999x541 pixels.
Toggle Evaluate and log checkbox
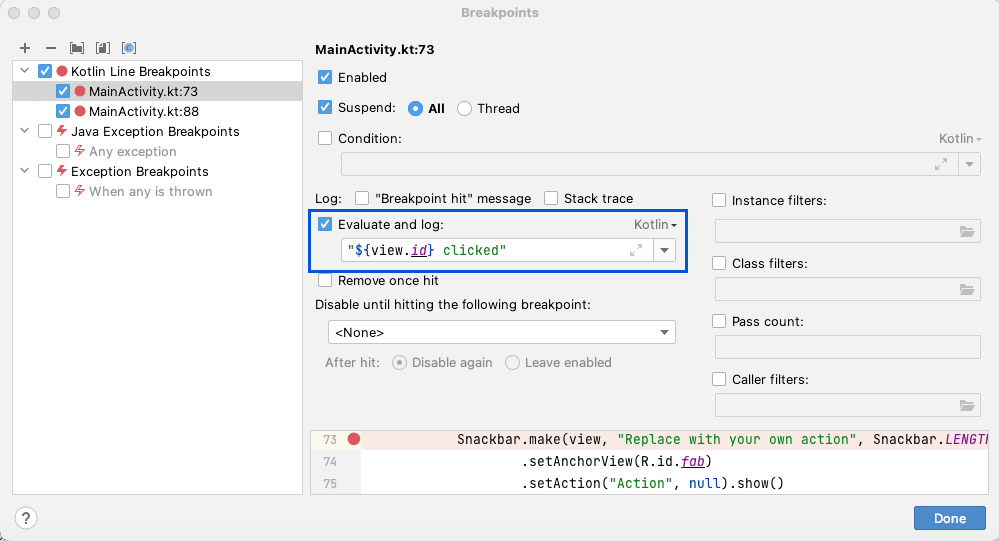pos(325,224)
